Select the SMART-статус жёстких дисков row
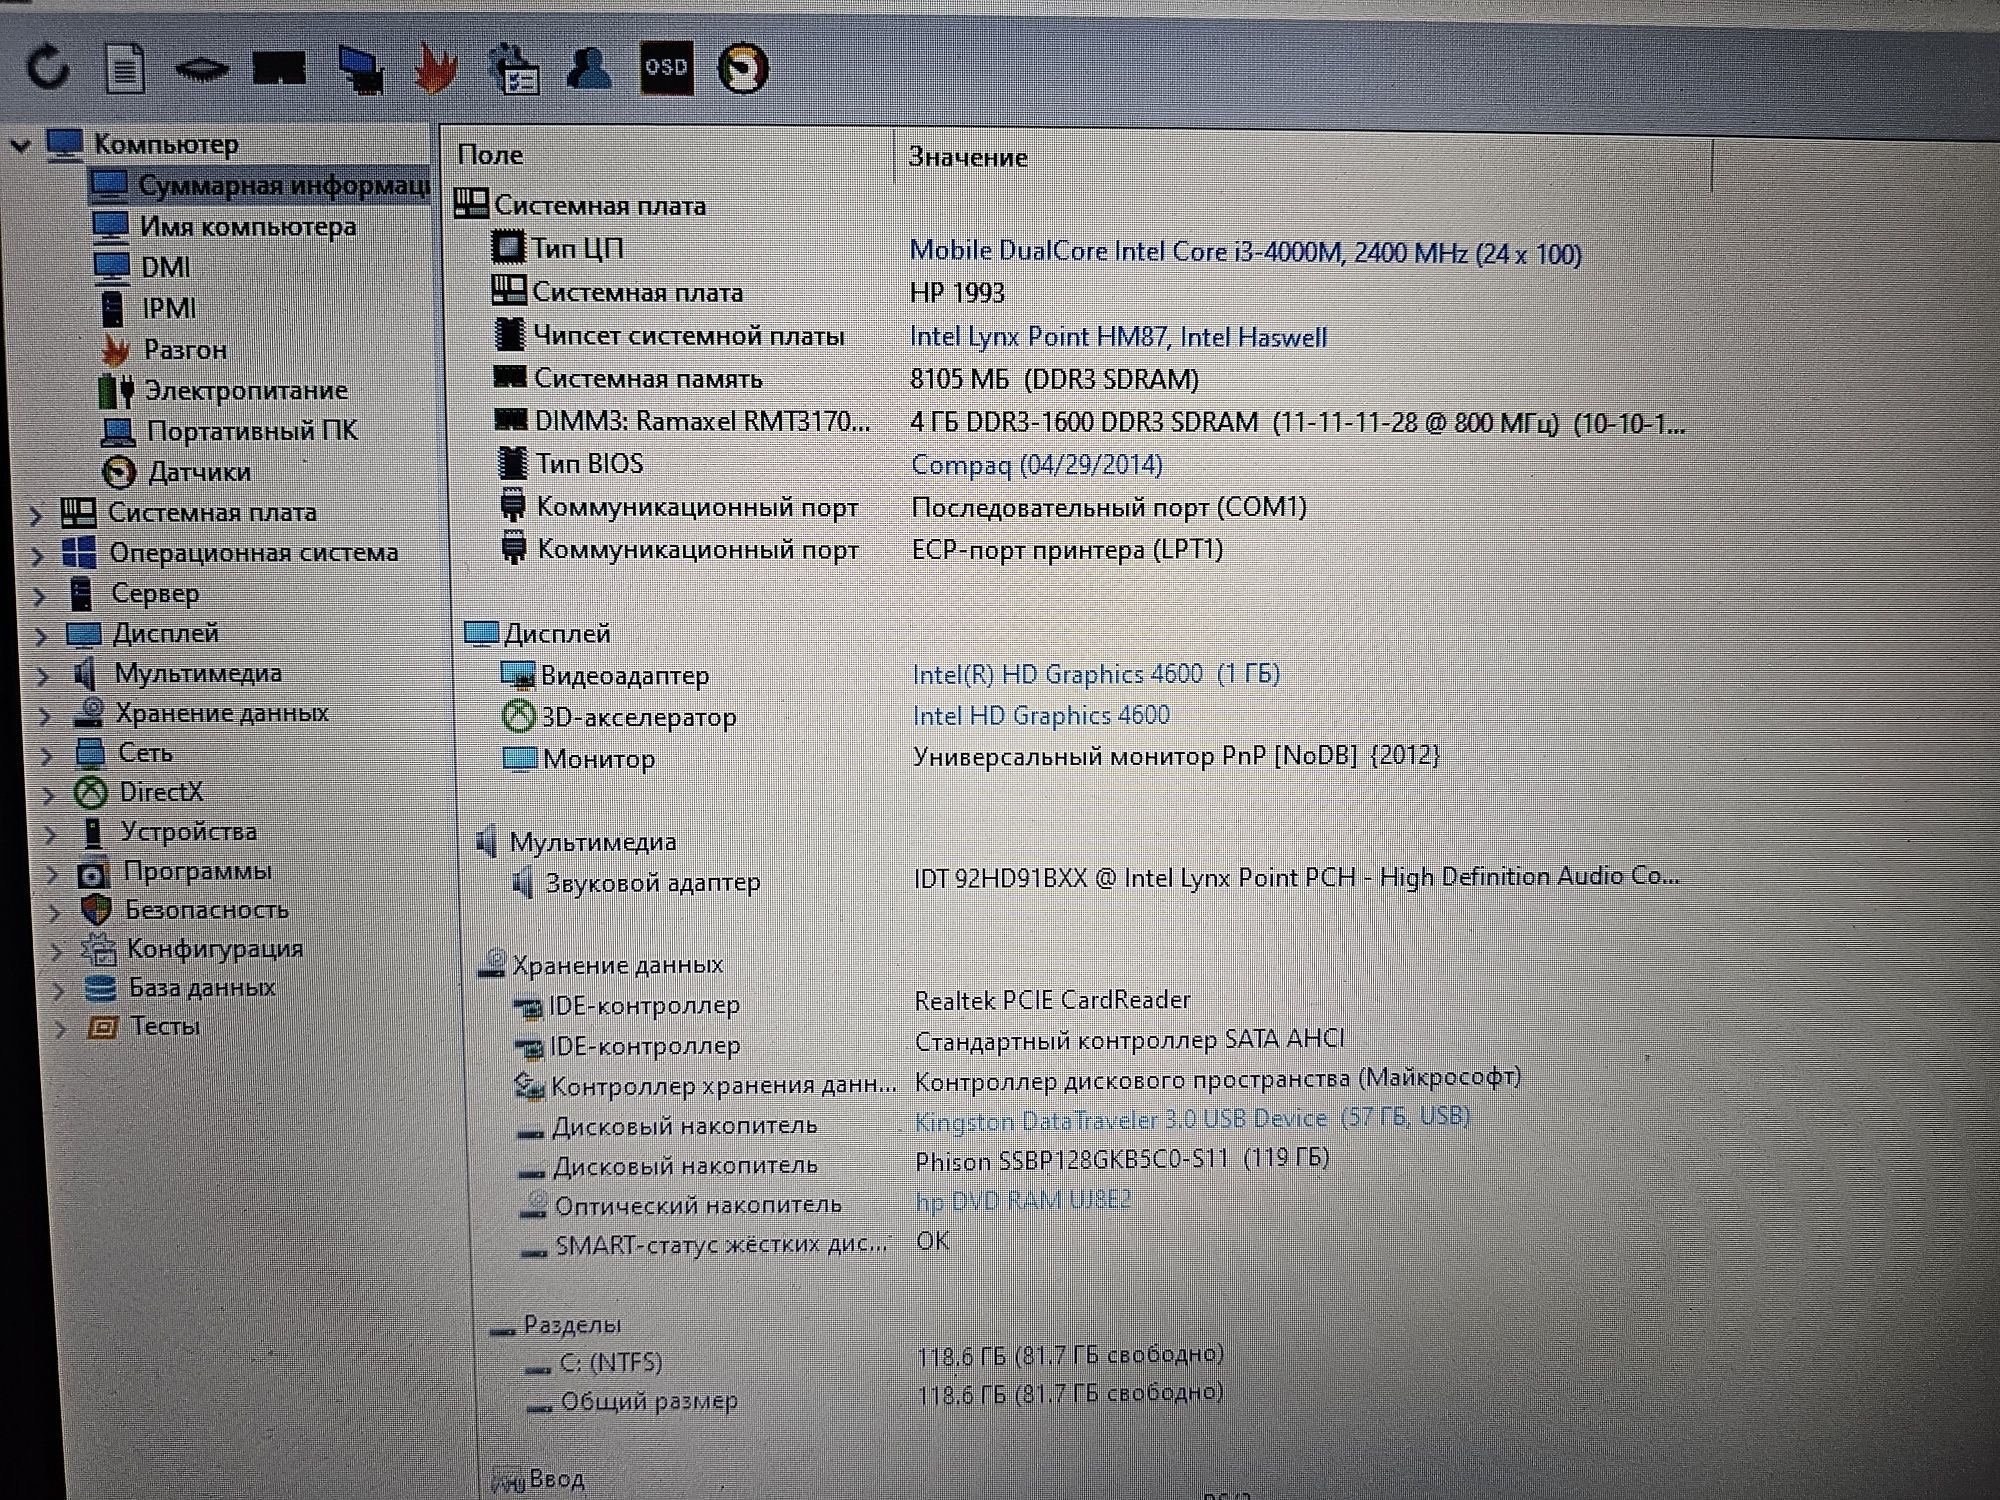The image size is (2000, 1500). point(735,1243)
